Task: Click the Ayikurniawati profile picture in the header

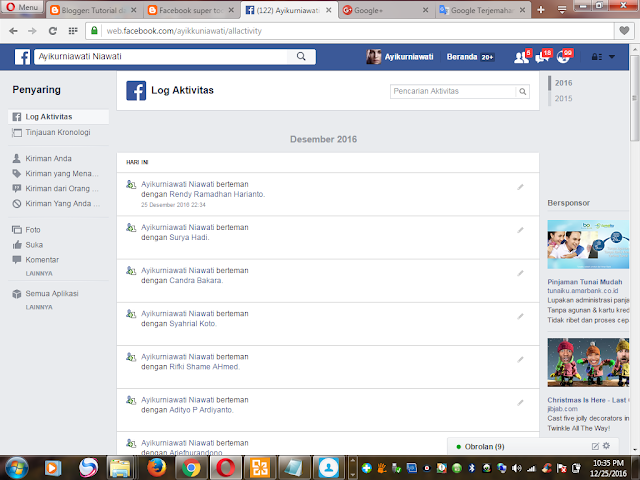Action: 373,57
